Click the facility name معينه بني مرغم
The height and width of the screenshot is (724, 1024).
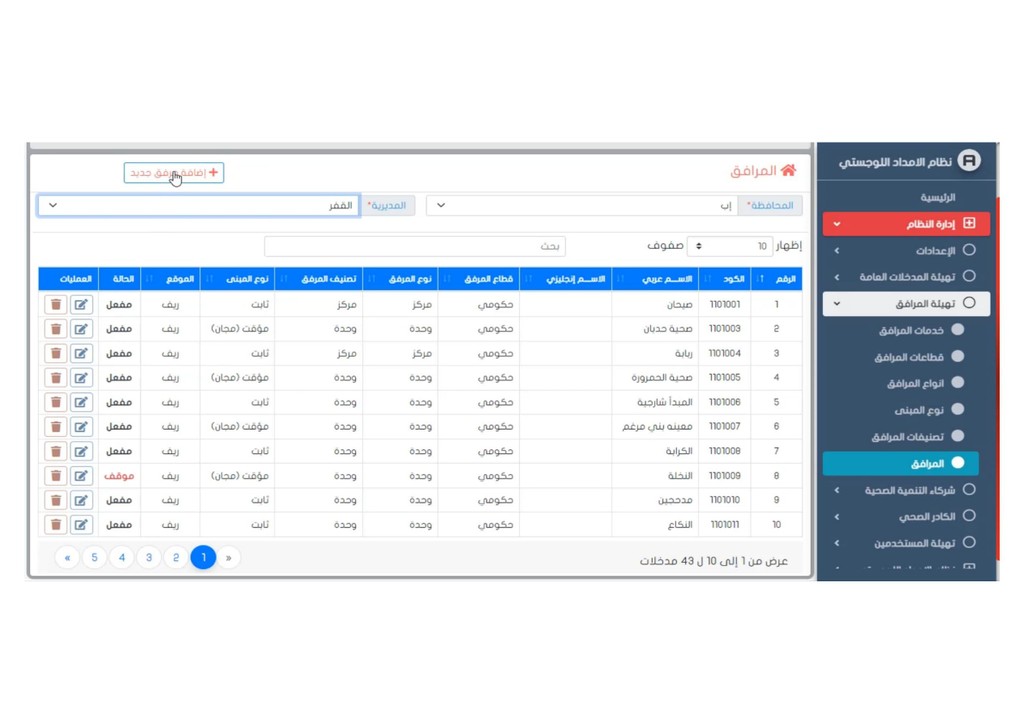[657, 426]
